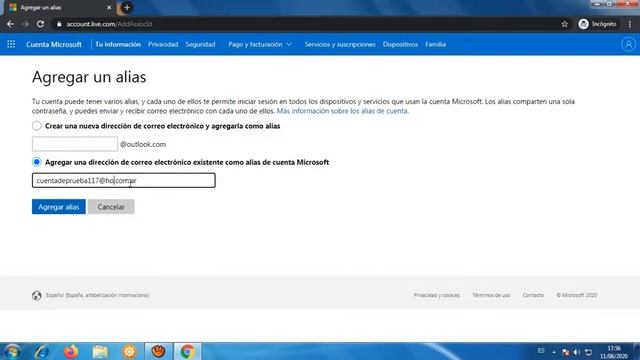View site info via the padlock icon
The image size is (640, 360).
(59, 24)
